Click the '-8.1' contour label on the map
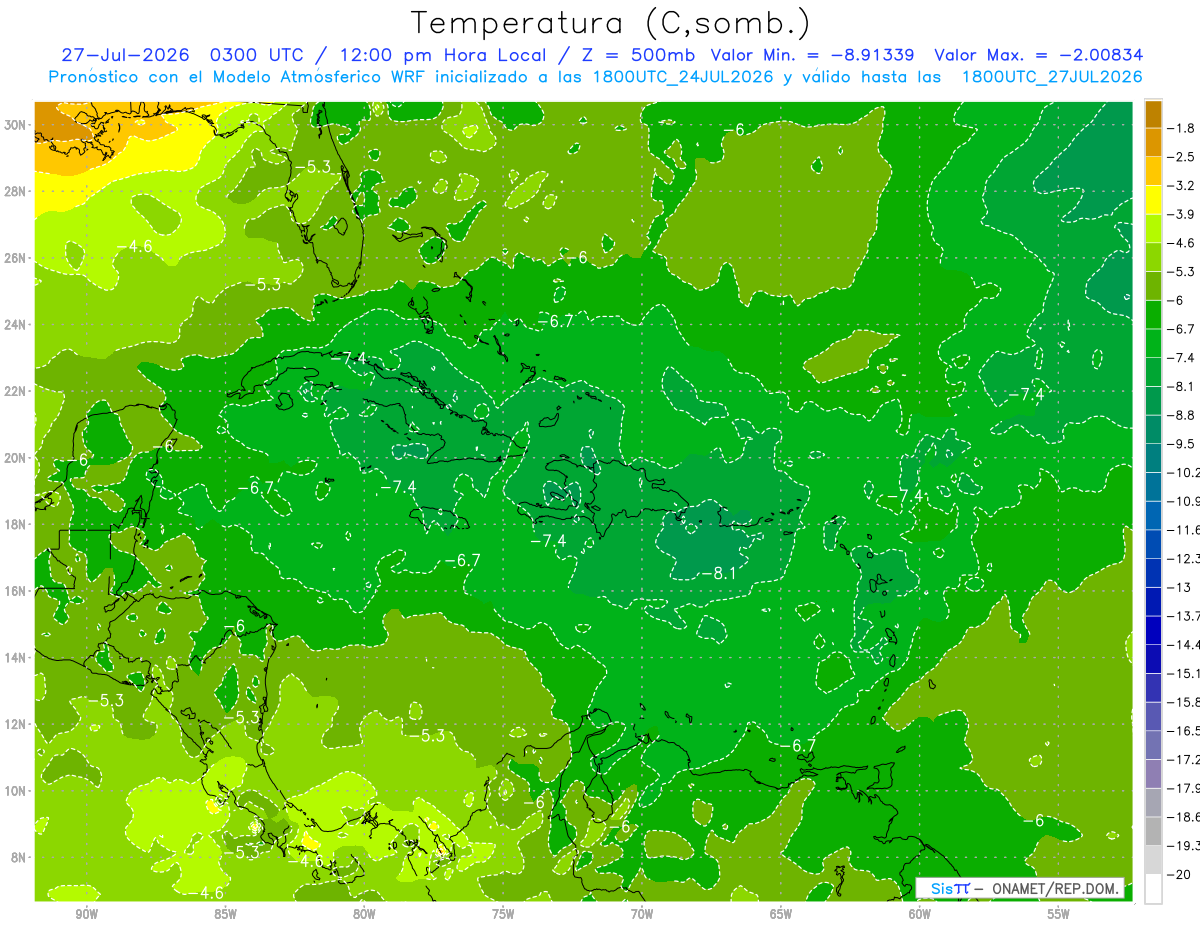The width and height of the screenshot is (1200, 927). coord(718,574)
